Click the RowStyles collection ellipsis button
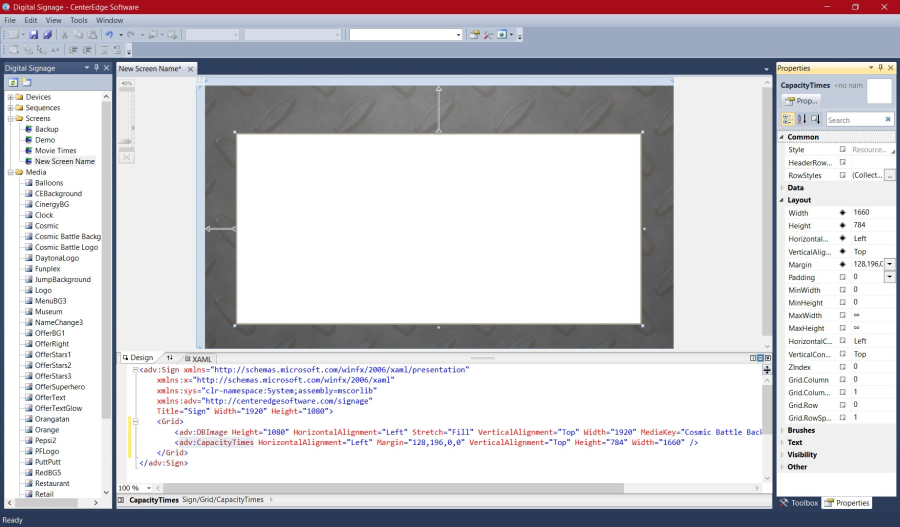Screen dimensions: 900x527 [x=889, y=175]
